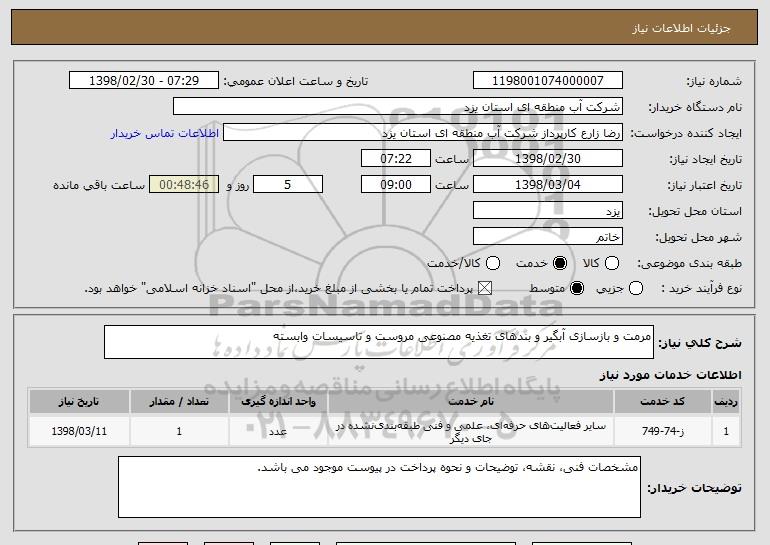Click the تعداد / مقدار column header
The width and height of the screenshot is (770, 545).
point(179,402)
